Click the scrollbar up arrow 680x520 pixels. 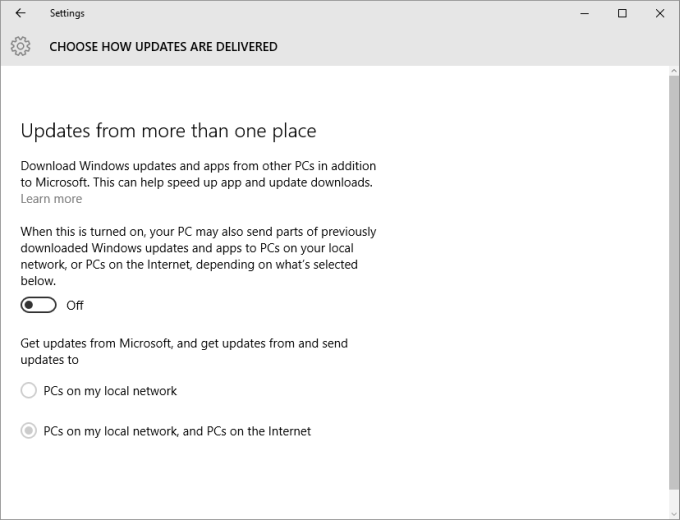tap(673, 72)
